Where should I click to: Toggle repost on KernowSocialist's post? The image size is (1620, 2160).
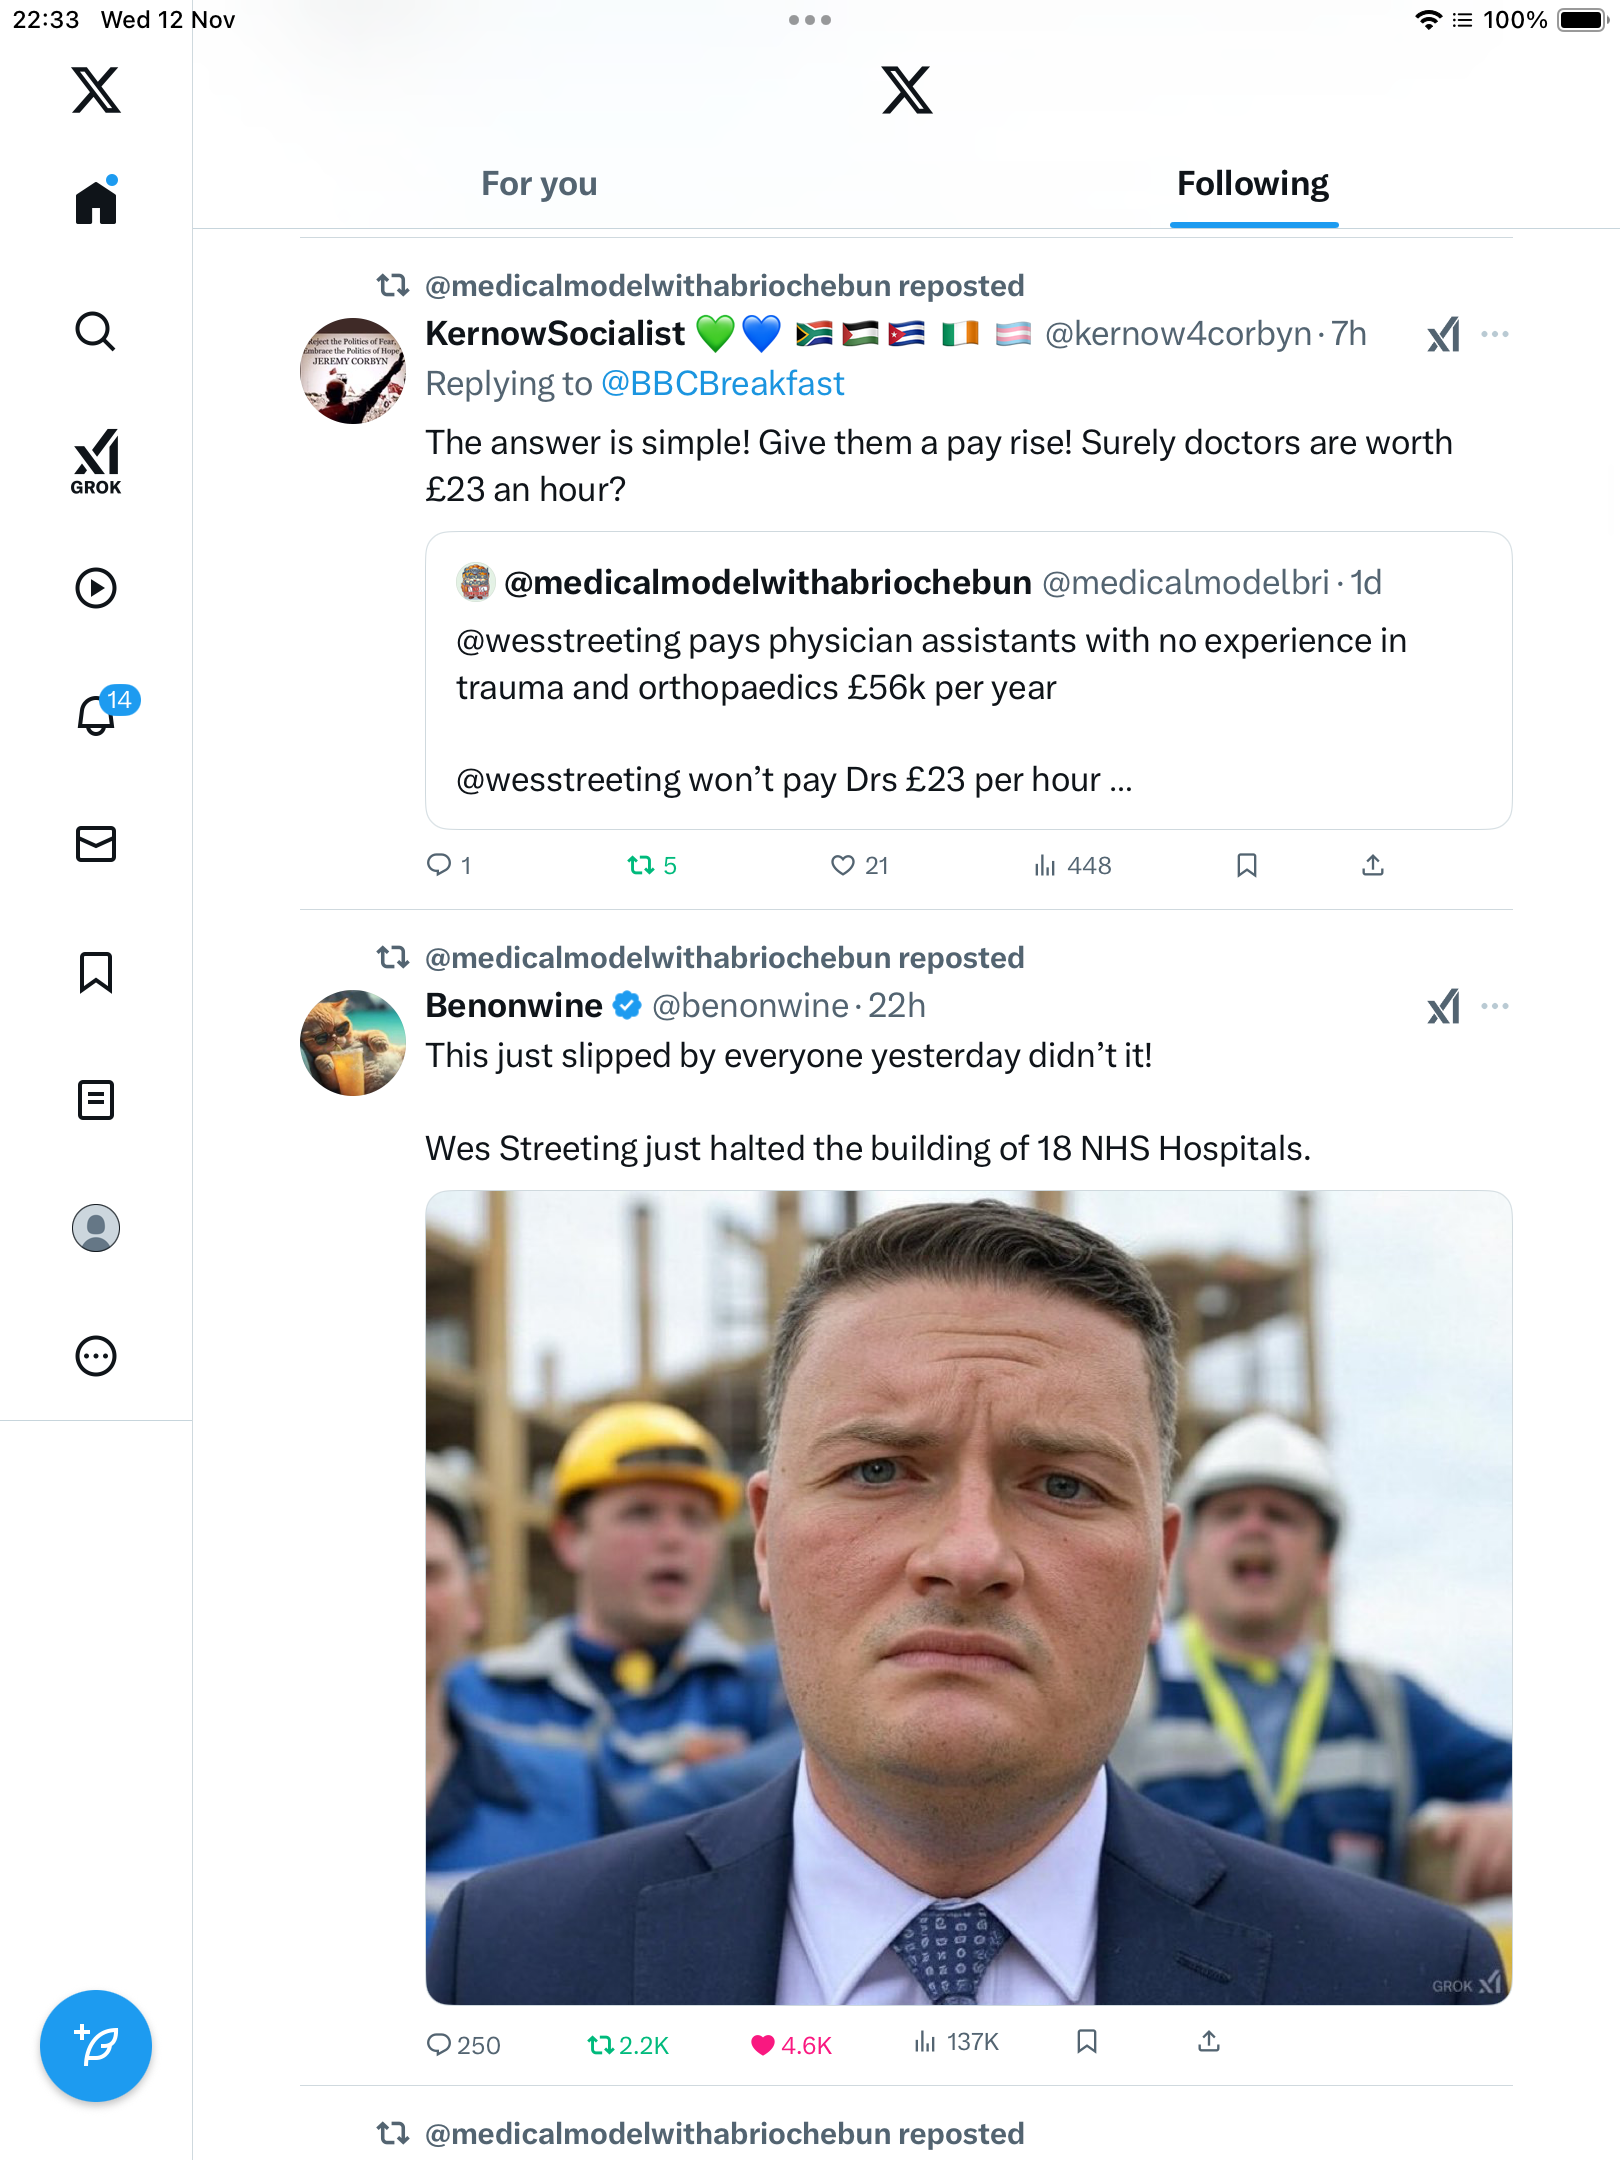[x=641, y=865]
